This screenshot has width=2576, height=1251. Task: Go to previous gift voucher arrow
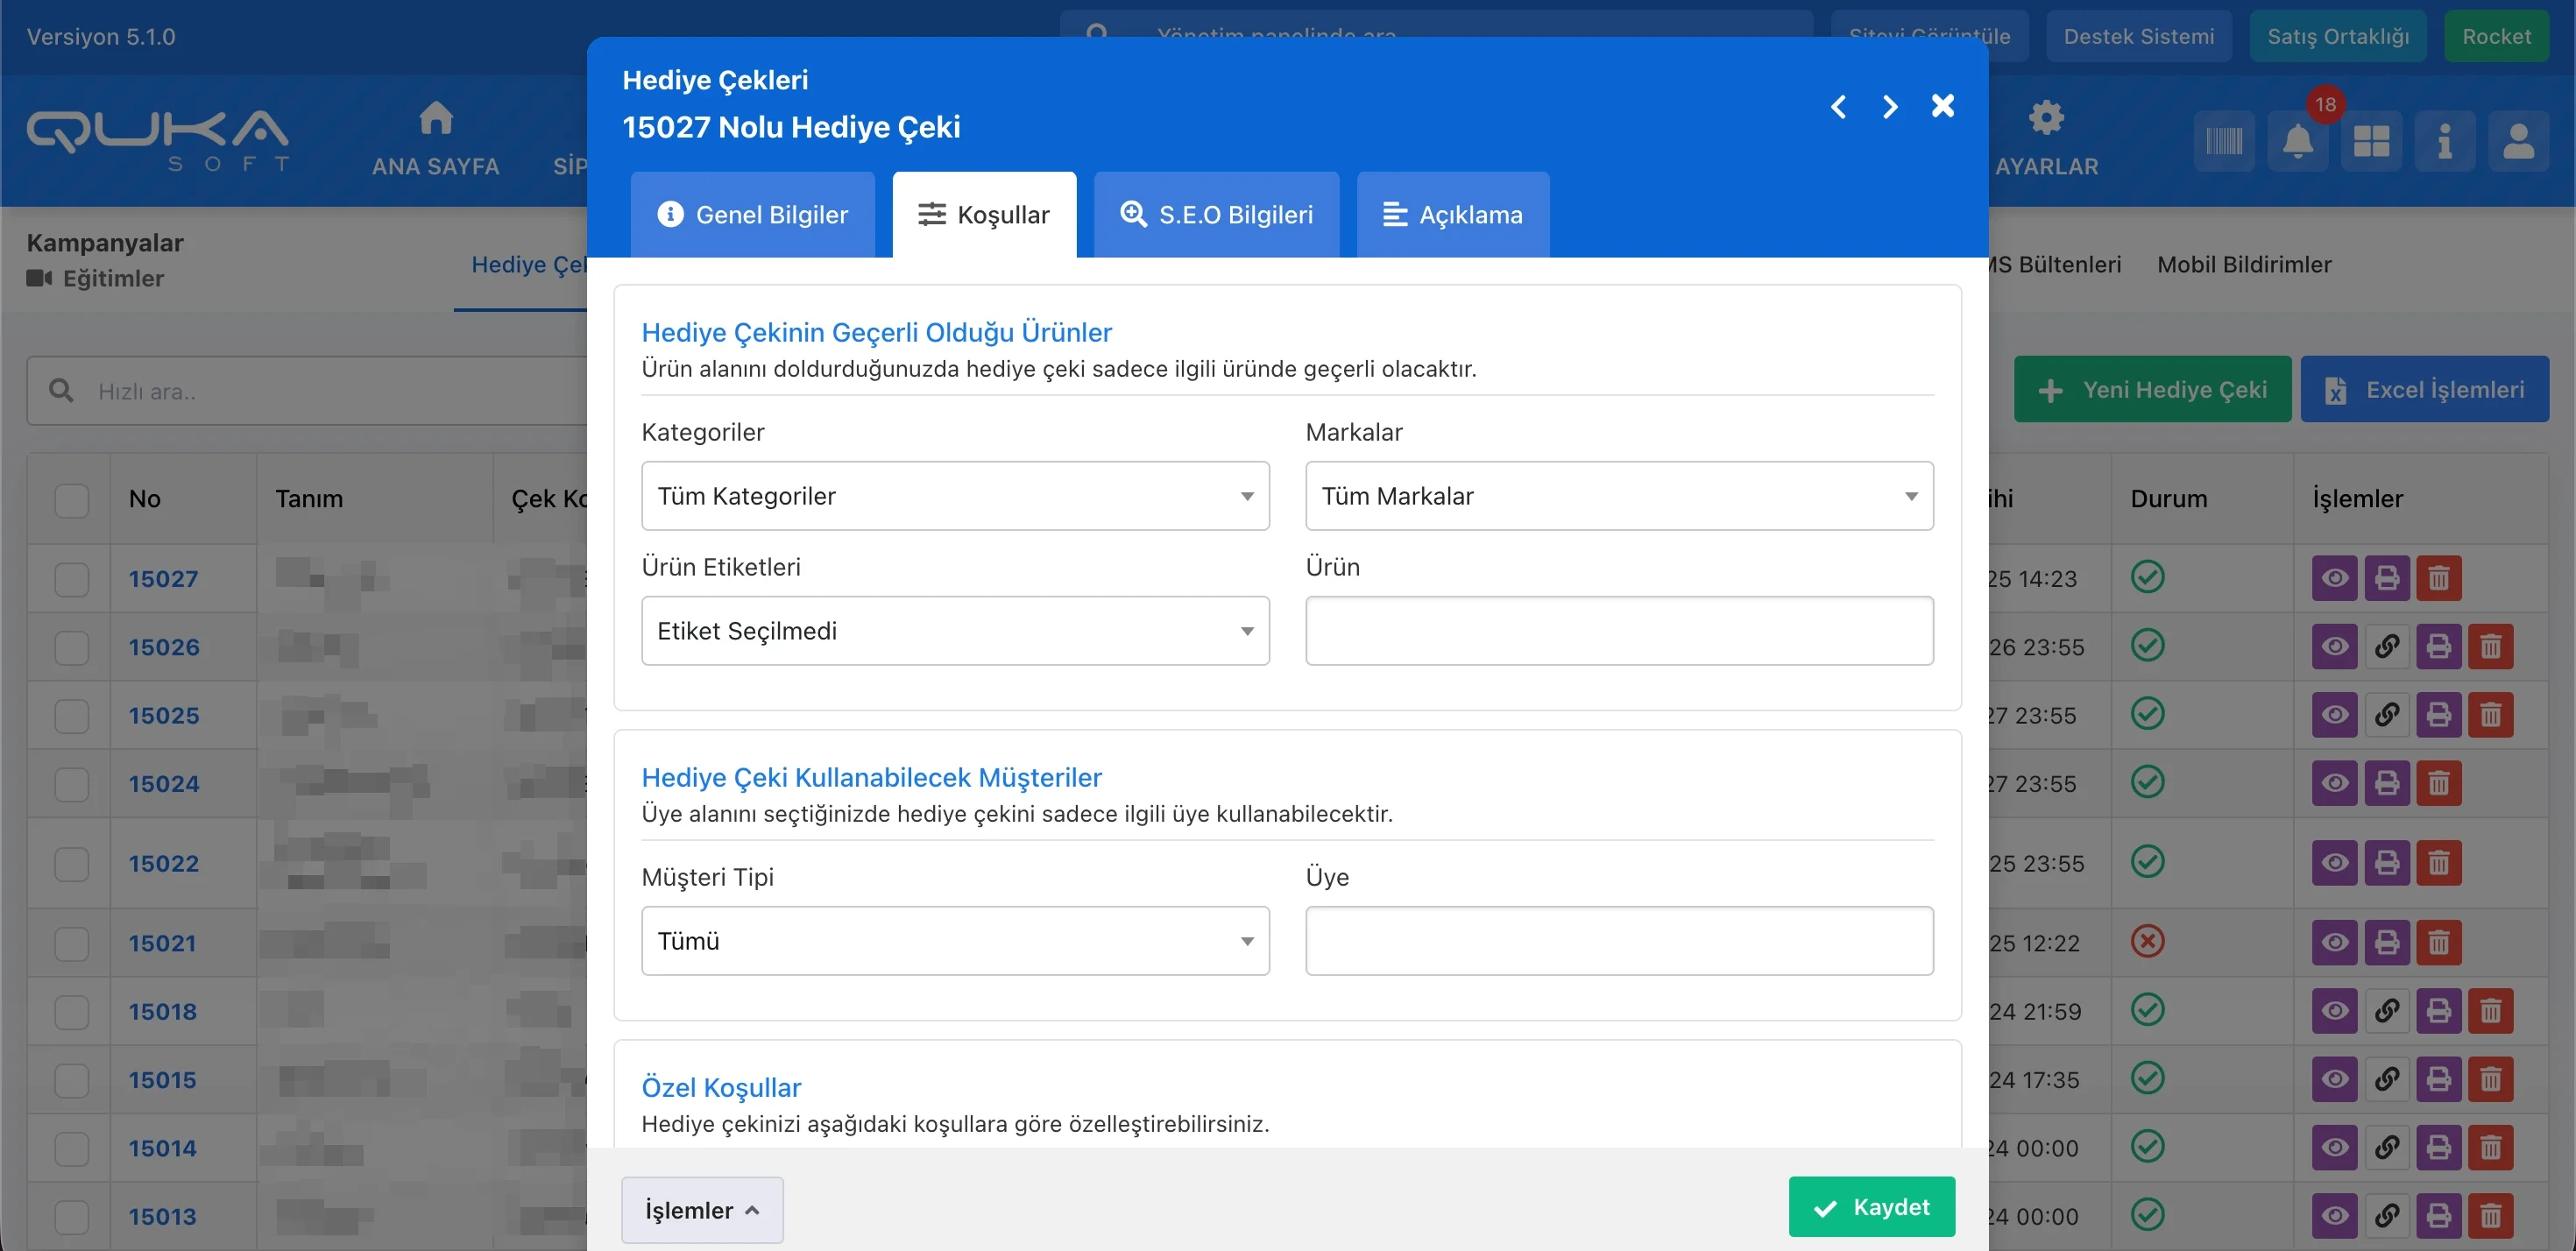(1838, 107)
